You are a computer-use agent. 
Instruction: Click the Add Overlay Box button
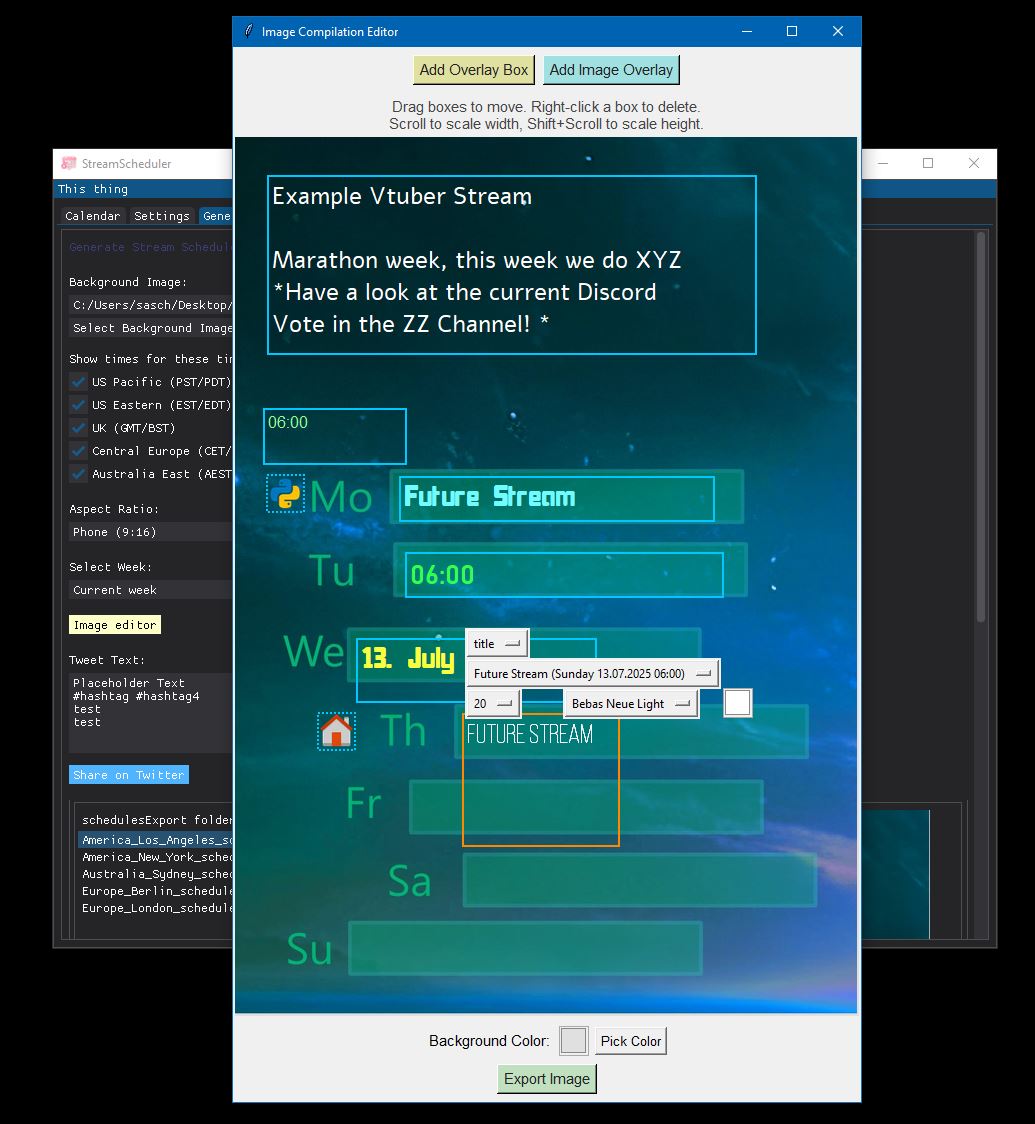pos(473,69)
